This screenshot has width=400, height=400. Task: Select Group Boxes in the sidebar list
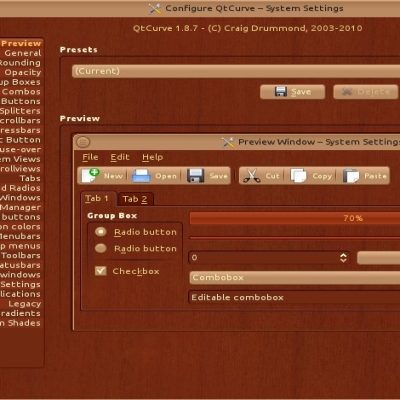click(20, 82)
